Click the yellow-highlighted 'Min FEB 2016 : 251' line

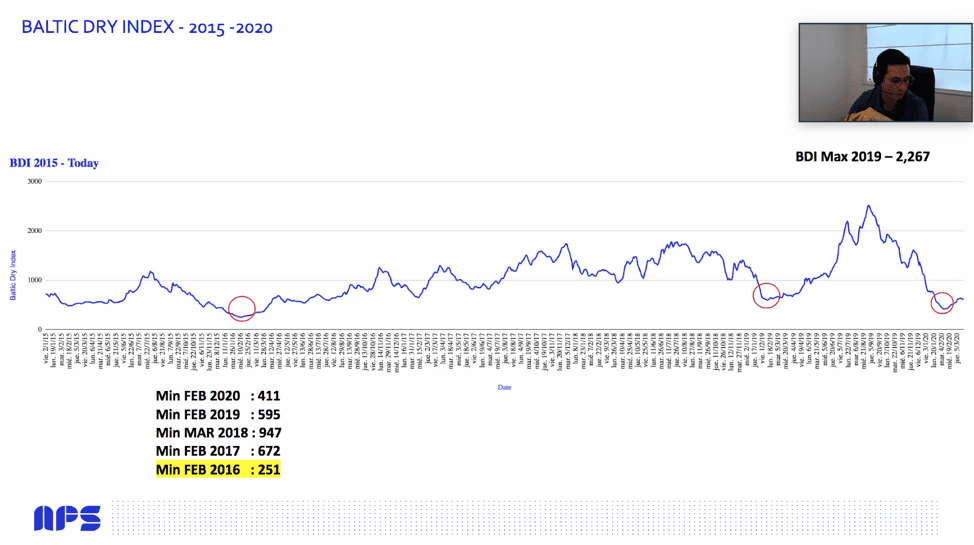pyautogui.click(x=218, y=468)
